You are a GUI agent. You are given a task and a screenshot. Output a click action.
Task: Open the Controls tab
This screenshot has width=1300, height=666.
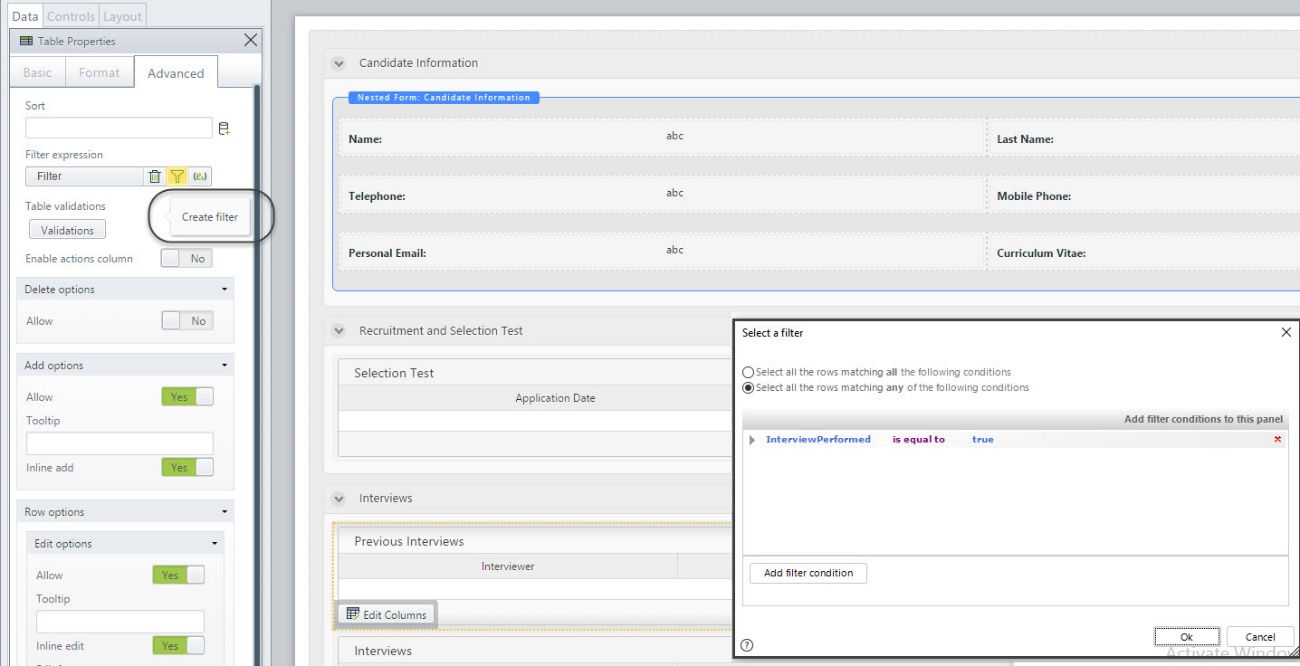point(70,16)
